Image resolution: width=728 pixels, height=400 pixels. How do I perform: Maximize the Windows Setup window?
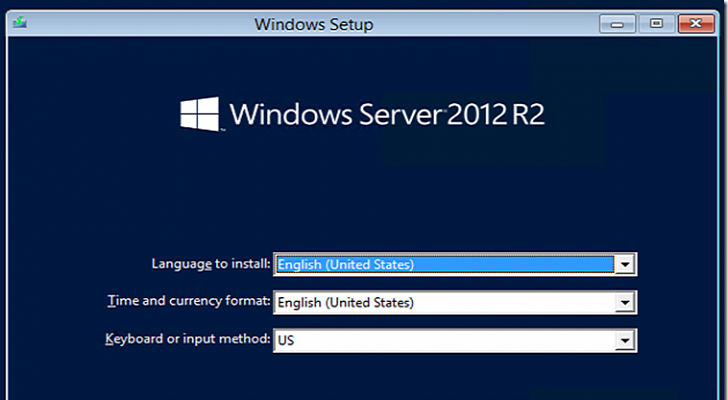(655, 23)
